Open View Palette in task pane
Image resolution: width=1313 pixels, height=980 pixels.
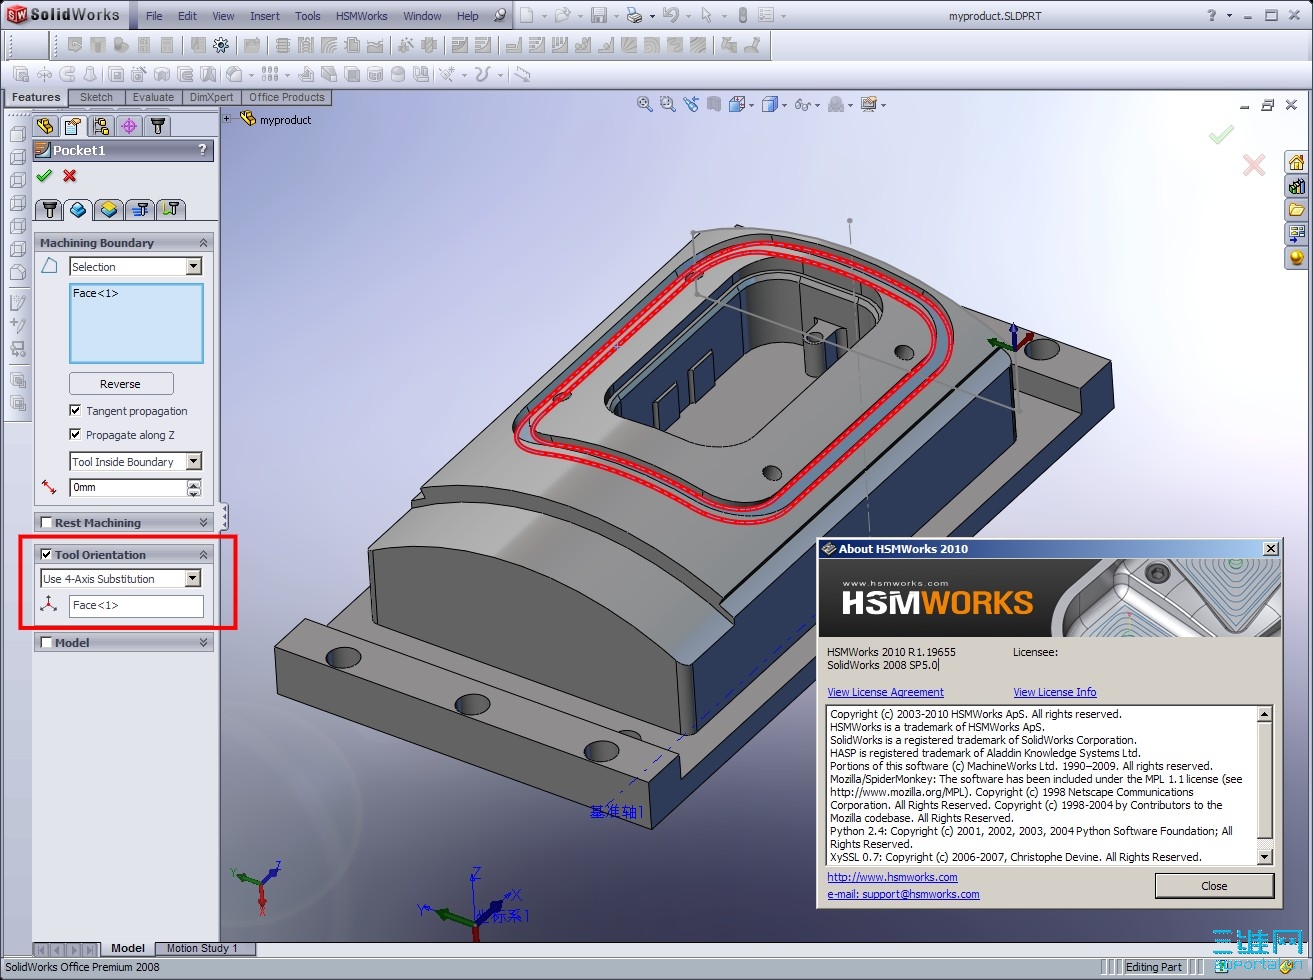[x=1296, y=234]
